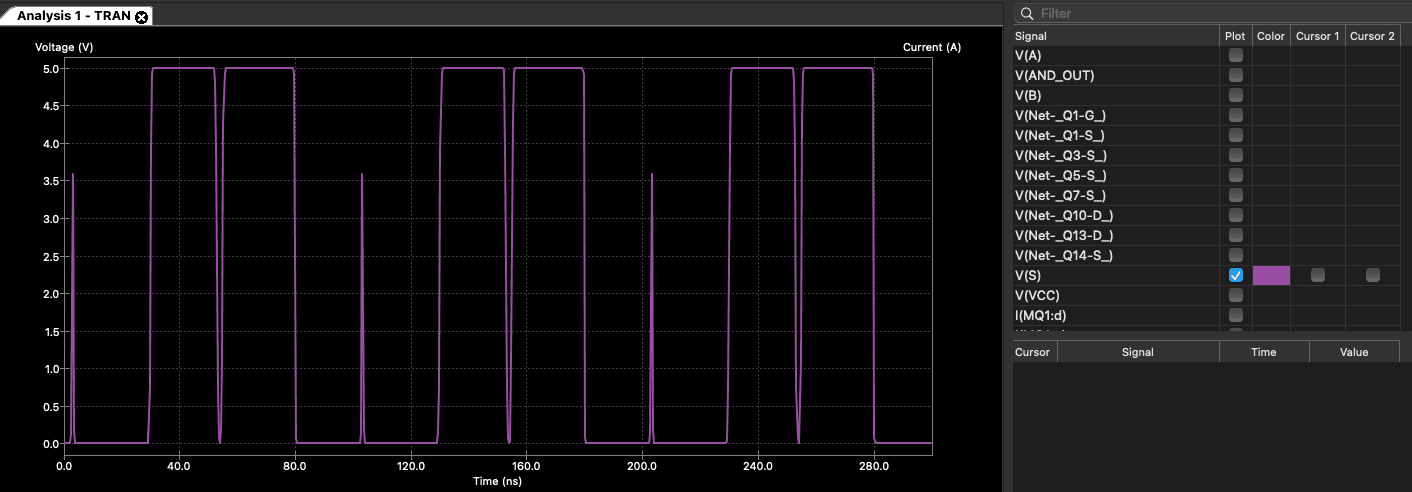This screenshot has height=492, width=1412.
Task: Select the V(Net-_Q10-D_) signal name
Action: click(1064, 215)
